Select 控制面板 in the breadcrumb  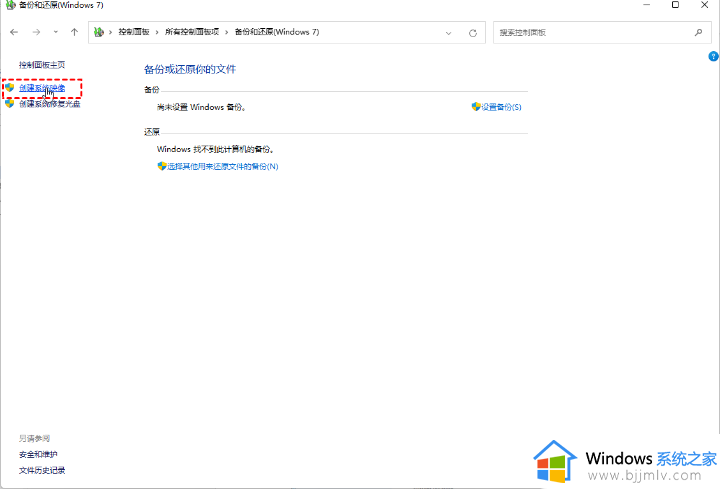134,32
